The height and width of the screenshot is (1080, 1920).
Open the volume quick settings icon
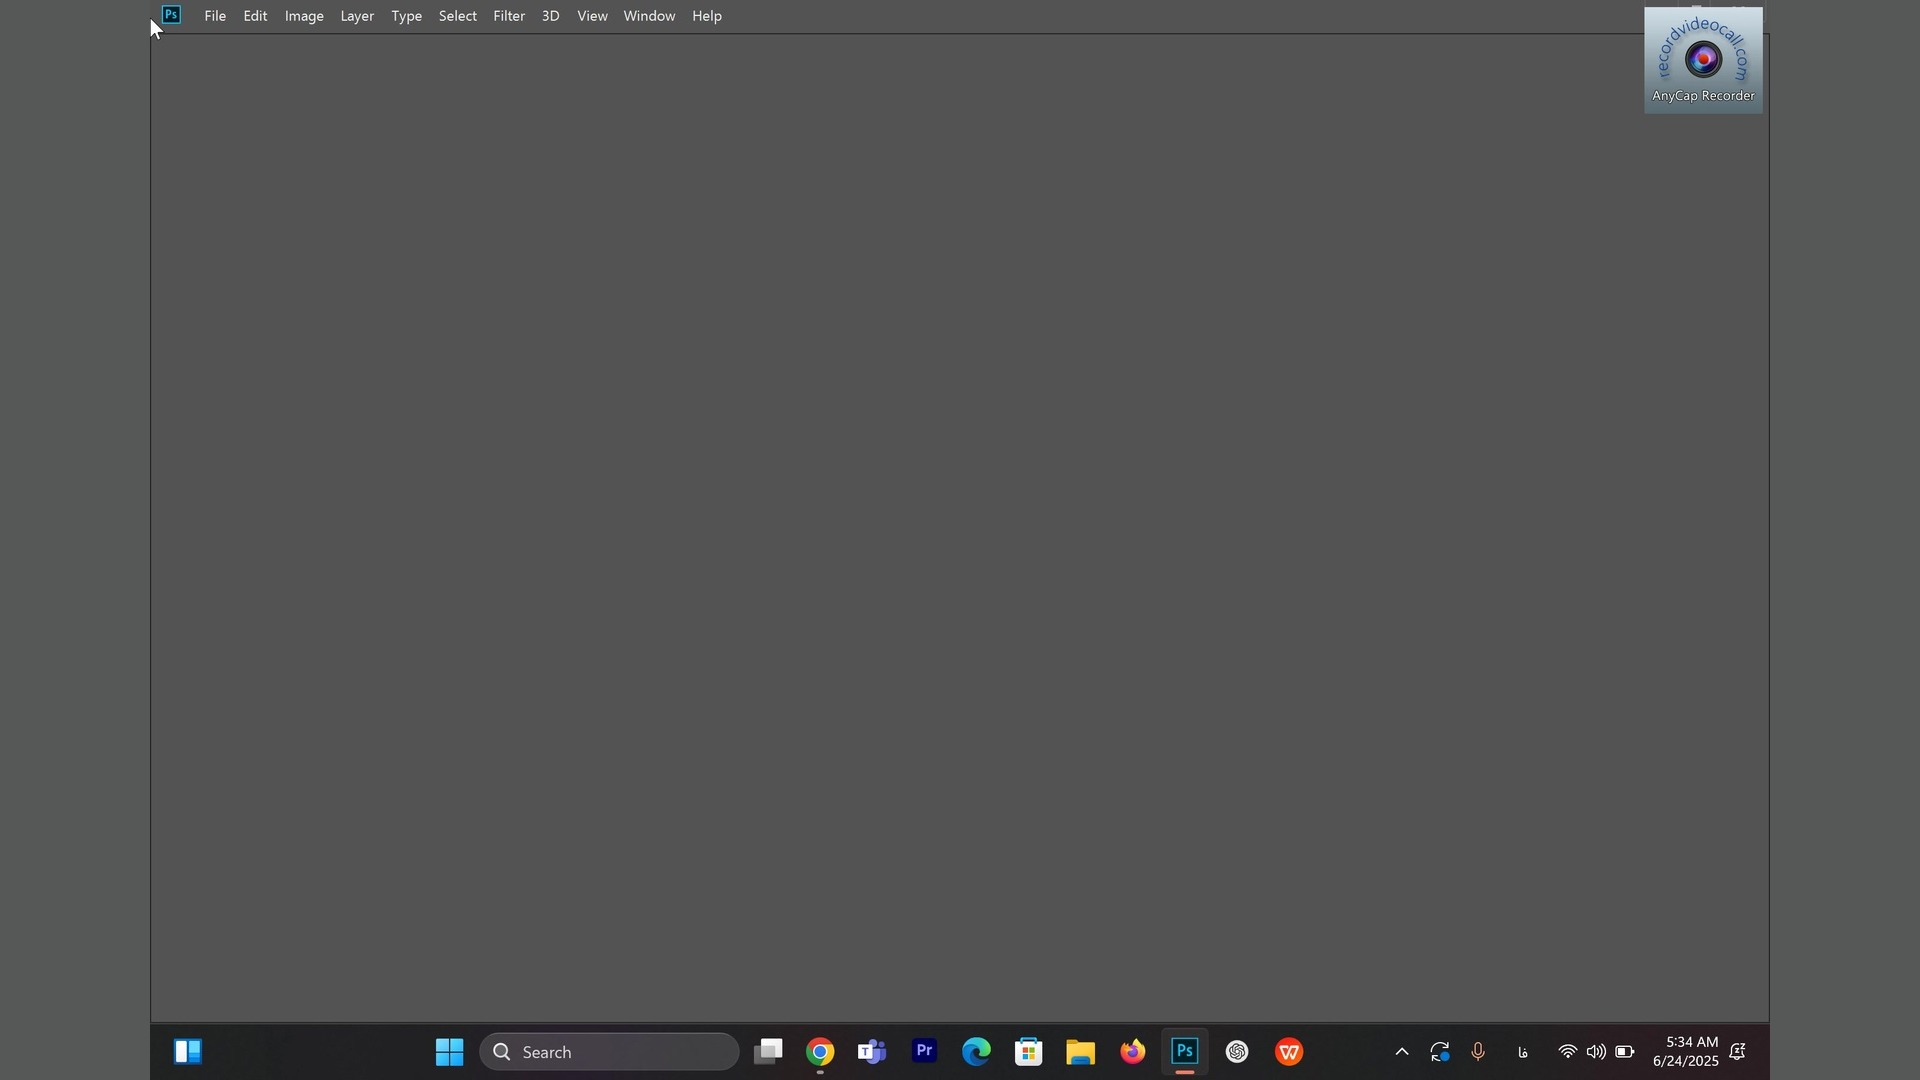click(x=1597, y=1052)
